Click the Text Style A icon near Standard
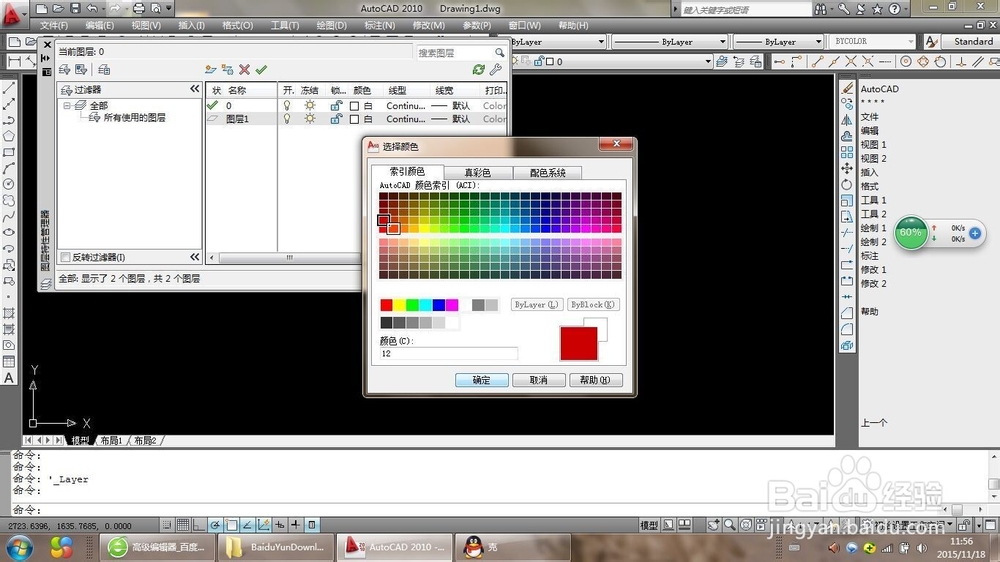This screenshot has height=562, width=1000. pyautogui.click(x=931, y=41)
